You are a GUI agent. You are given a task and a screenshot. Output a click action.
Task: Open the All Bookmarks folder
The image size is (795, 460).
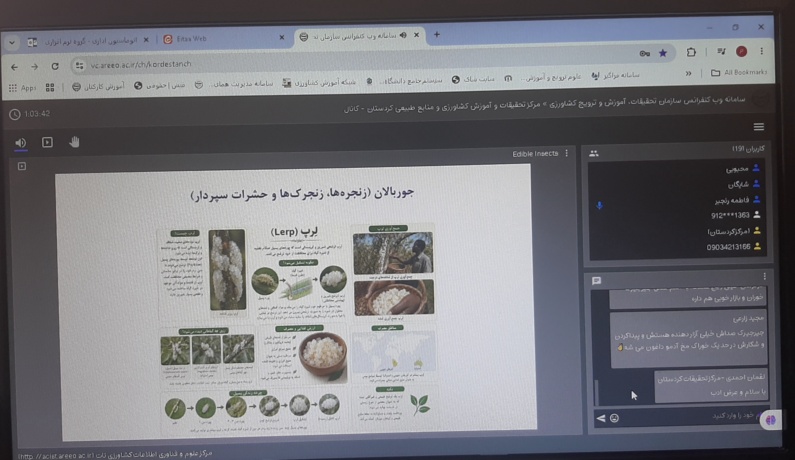click(x=739, y=73)
